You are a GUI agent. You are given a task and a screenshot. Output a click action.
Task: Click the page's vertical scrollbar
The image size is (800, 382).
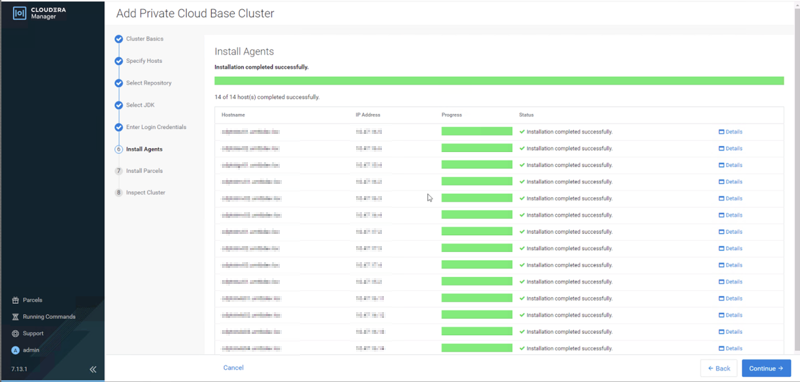(797, 179)
